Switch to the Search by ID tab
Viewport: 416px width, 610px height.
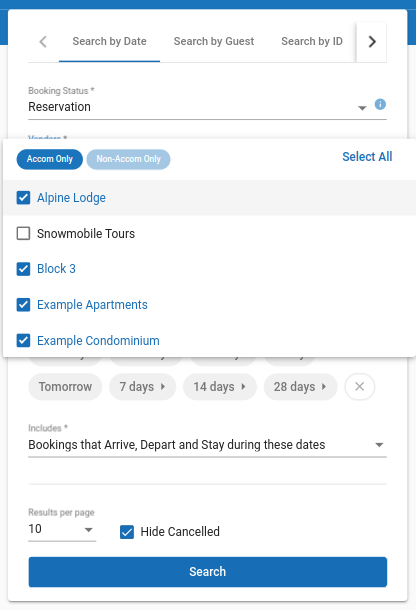point(312,41)
